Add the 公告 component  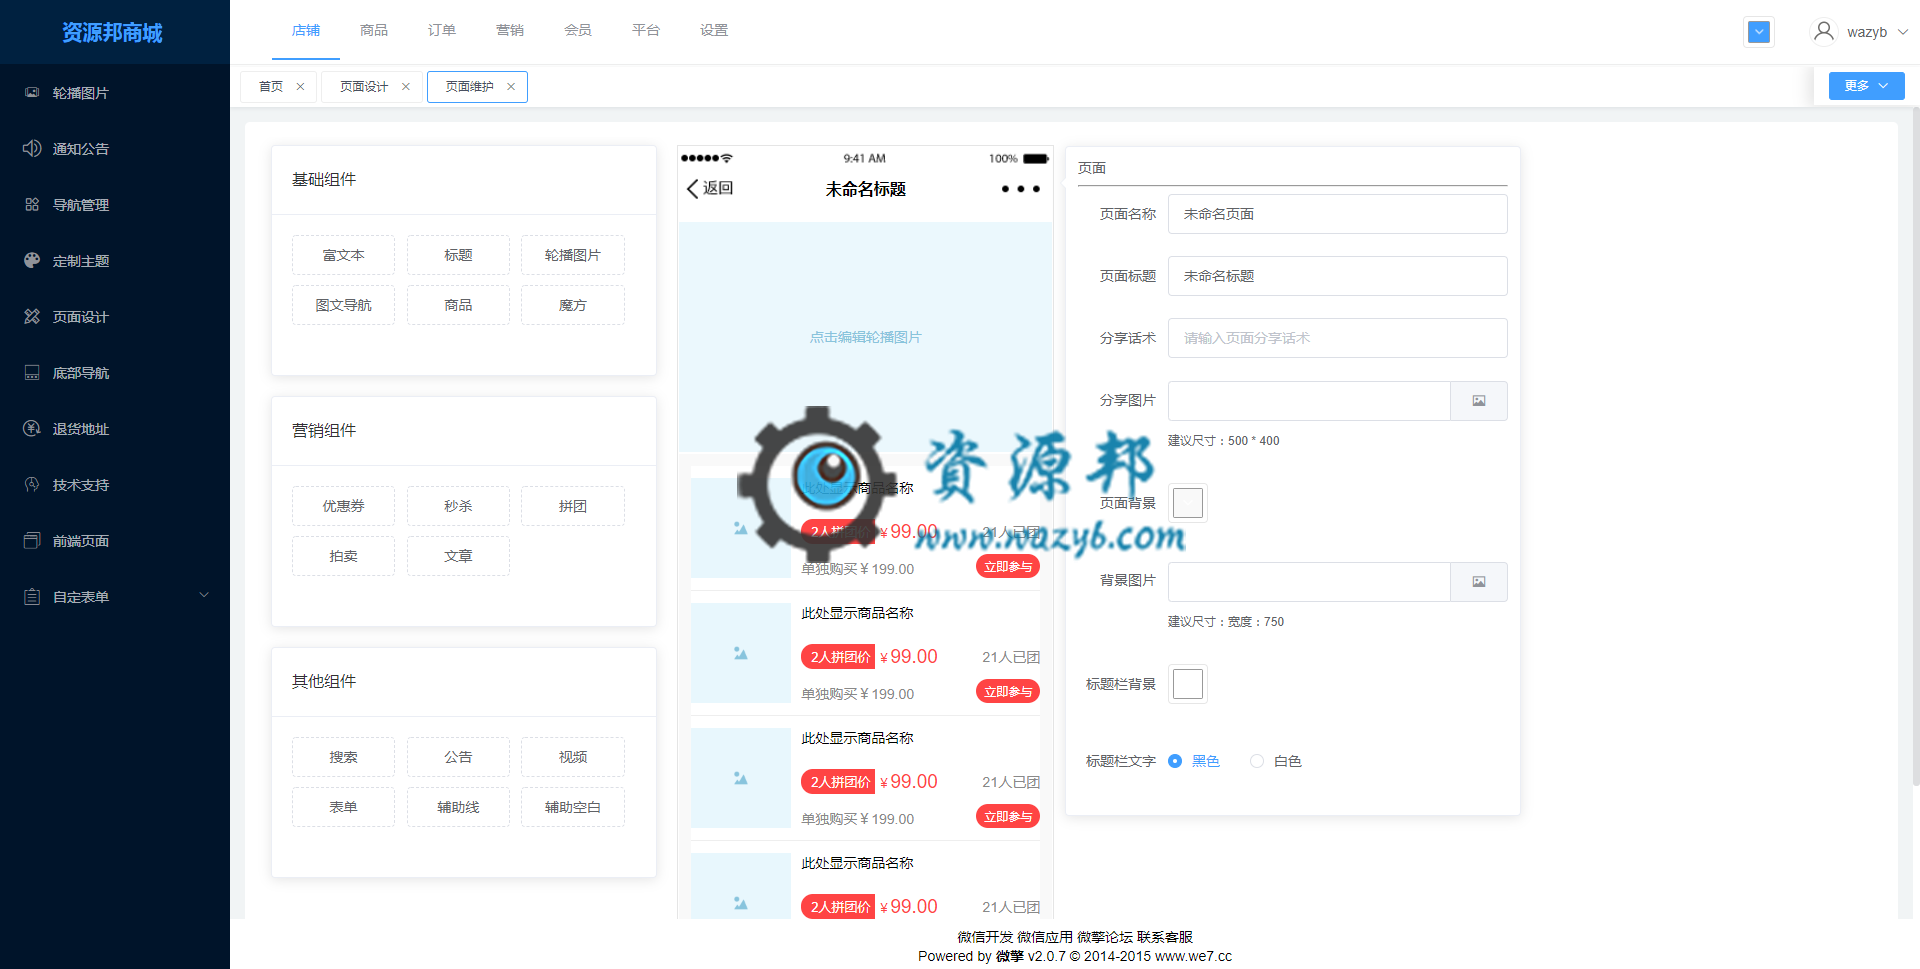pyautogui.click(x=458, y=757)
